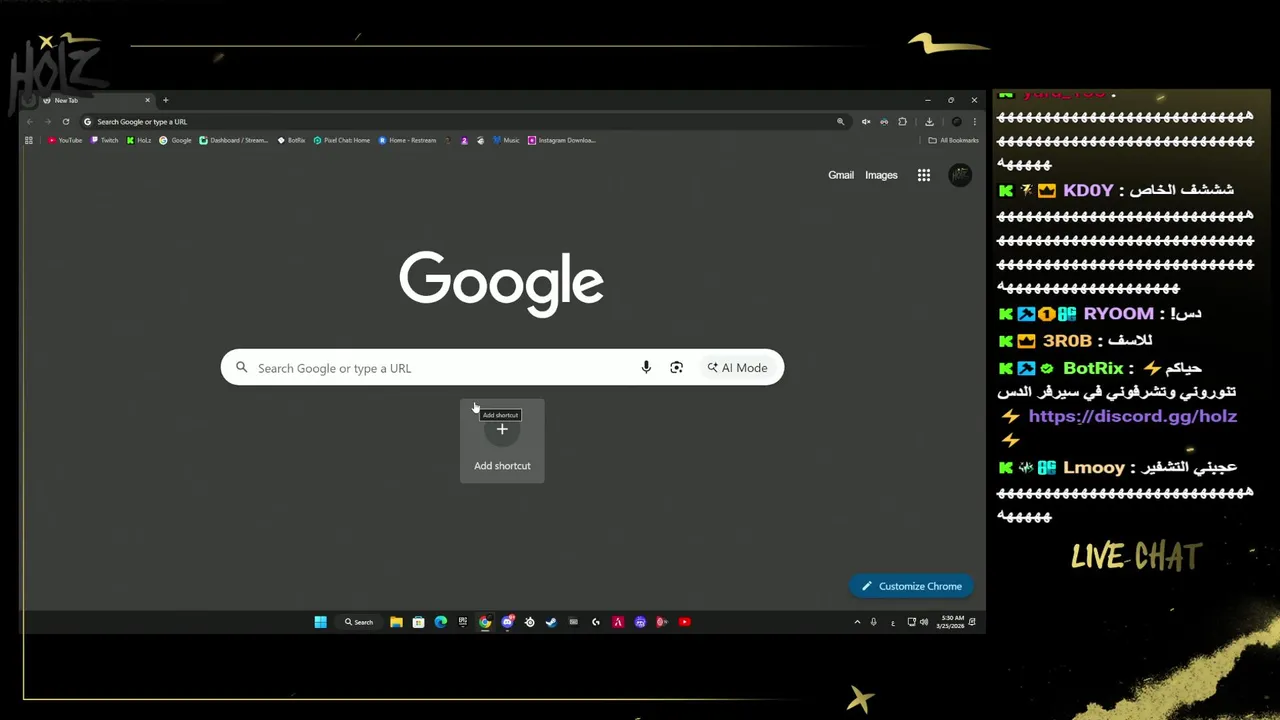Open Windows Start menu
This screenshot has height=720, width=1280.
320,622
